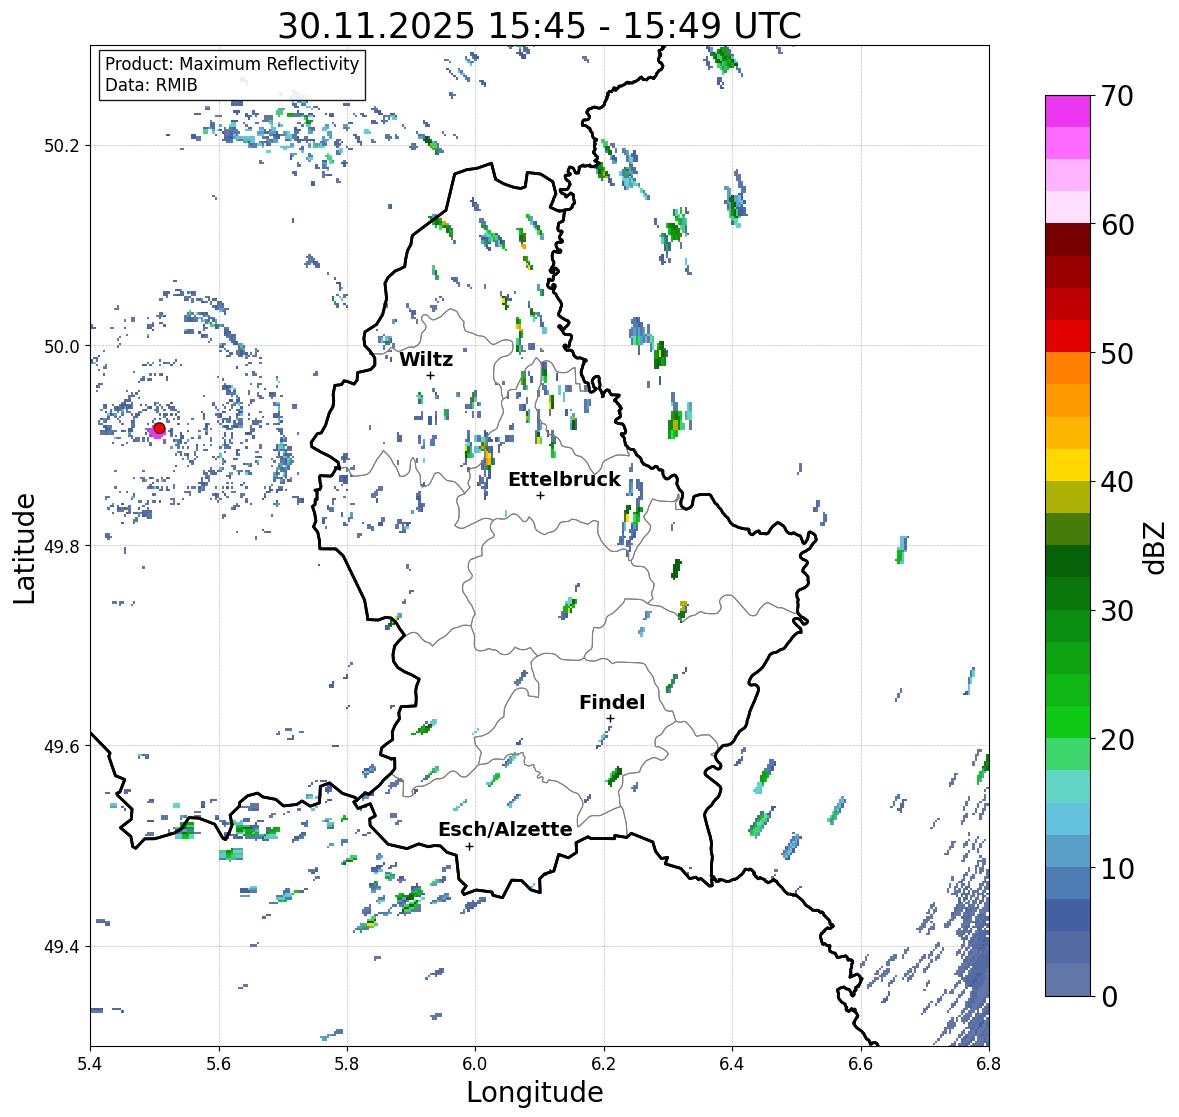Click the dBZ colorbar label
1179x1117 pixels.
[1156, 548]
